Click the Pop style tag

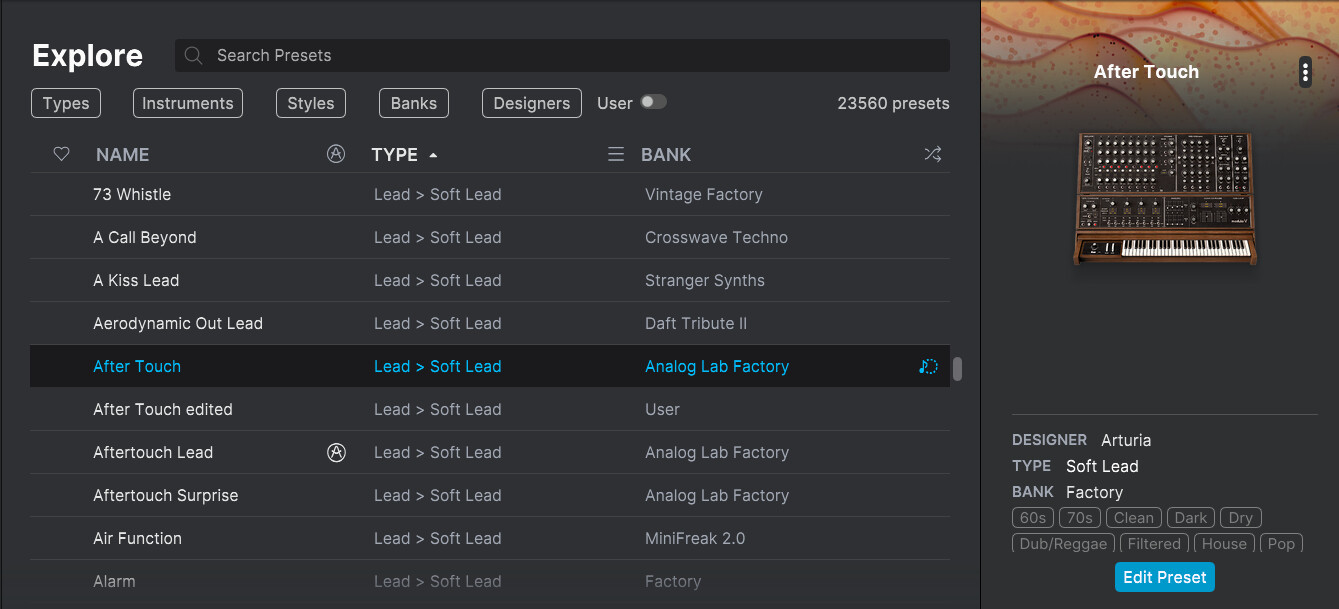(1281, 544)
